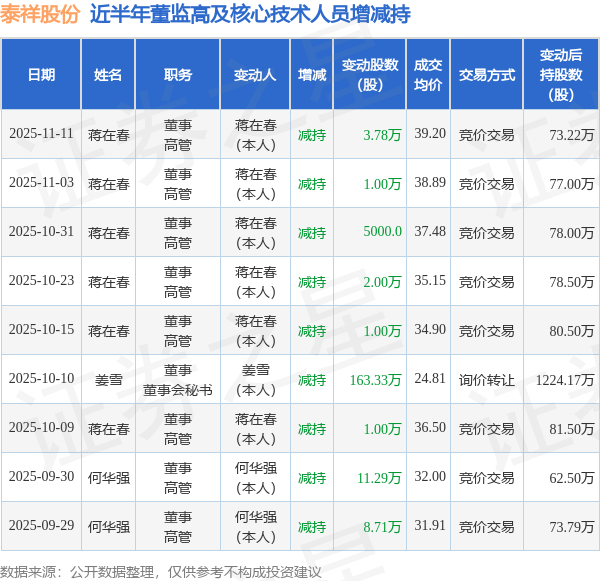
Task: Click 蒋在春 name in the 2025-11-11 row
Action: point(109,135)
